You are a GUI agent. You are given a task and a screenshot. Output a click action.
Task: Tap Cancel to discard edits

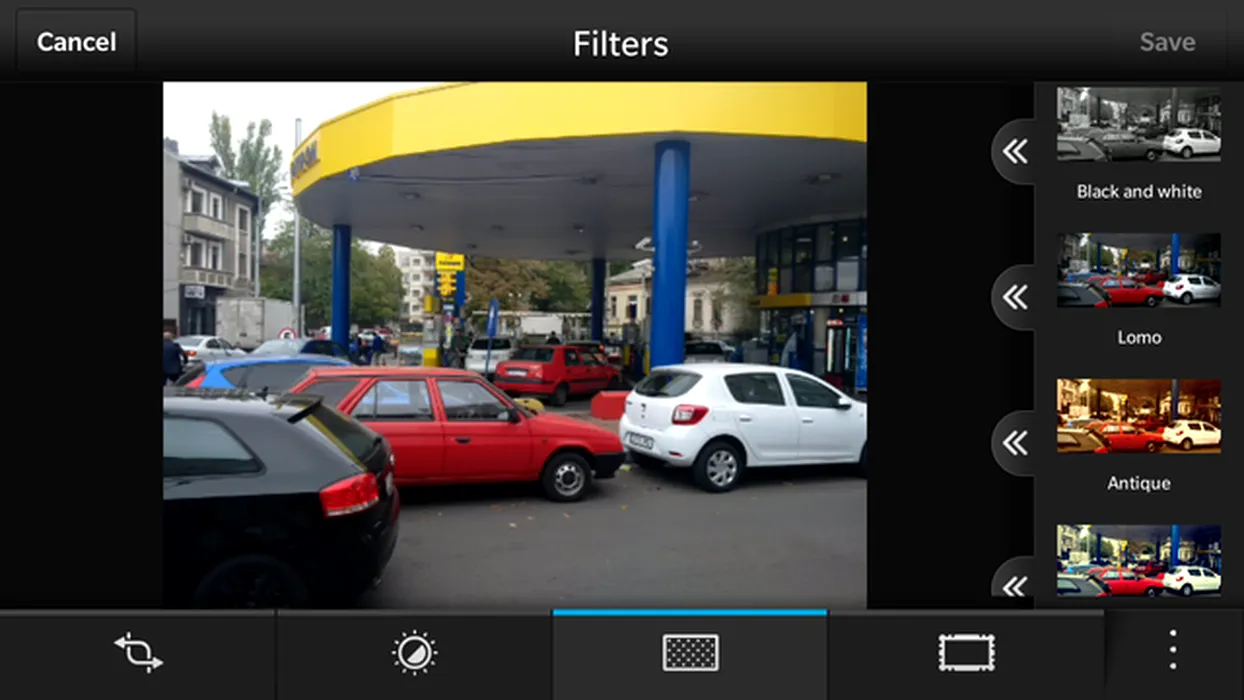(x=76, y=42)
